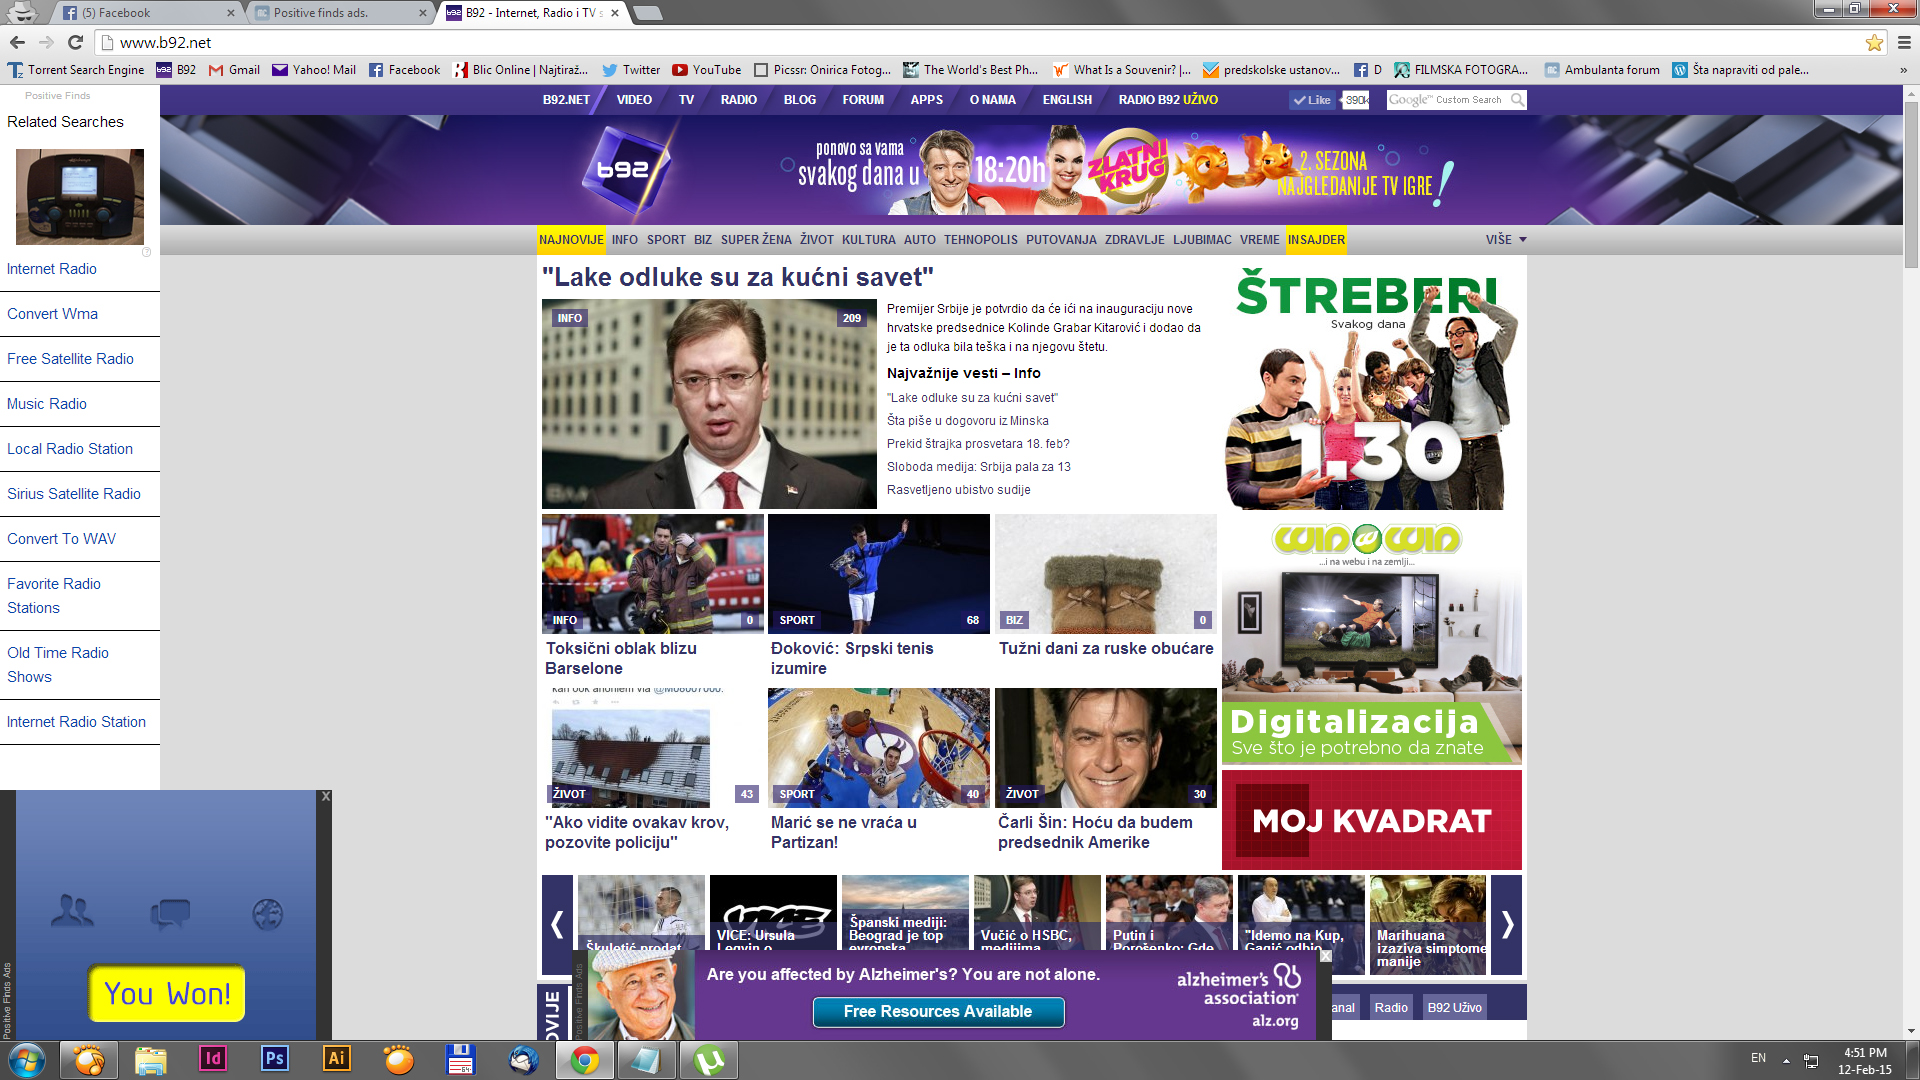Open the Thunderbird icon on the taskbar
Screen dimensions: 1920x1080
523,1060
